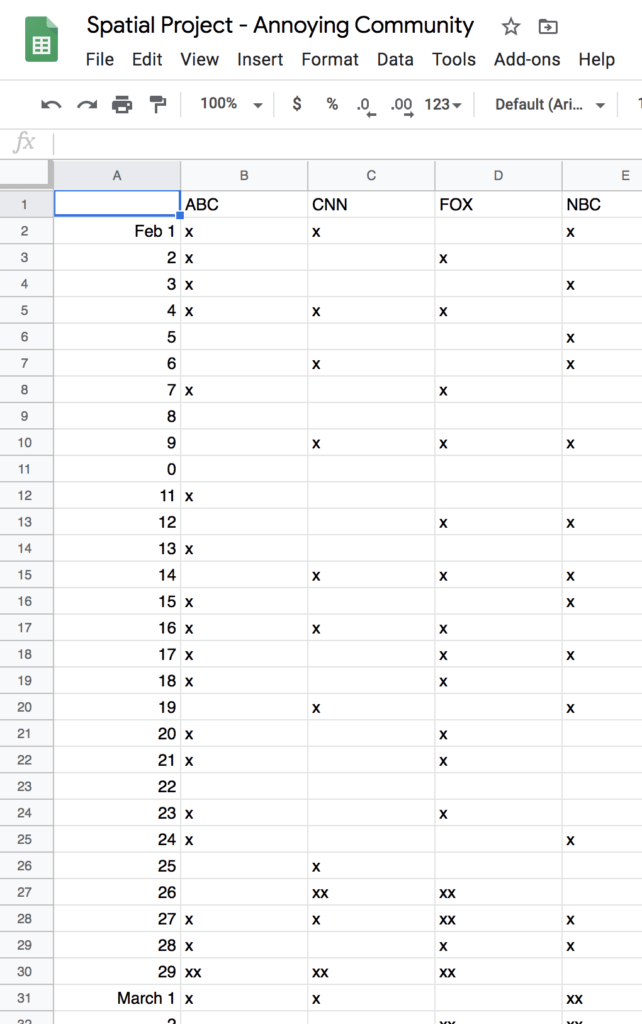Image resolution: width=642 pixels, height=1024 pixels.
Task: Activate the paint format tool
Action: (x=157, y=104)
